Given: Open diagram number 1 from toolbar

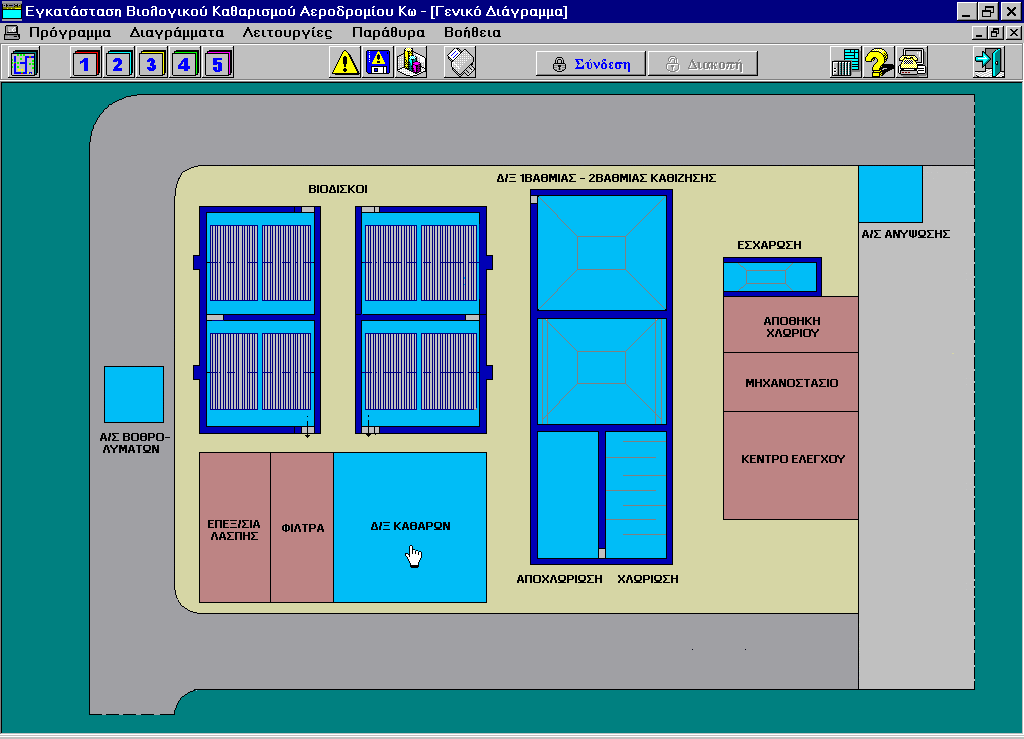Looking at the screenshot, I should pyautogui.click(x=86, y=64).
